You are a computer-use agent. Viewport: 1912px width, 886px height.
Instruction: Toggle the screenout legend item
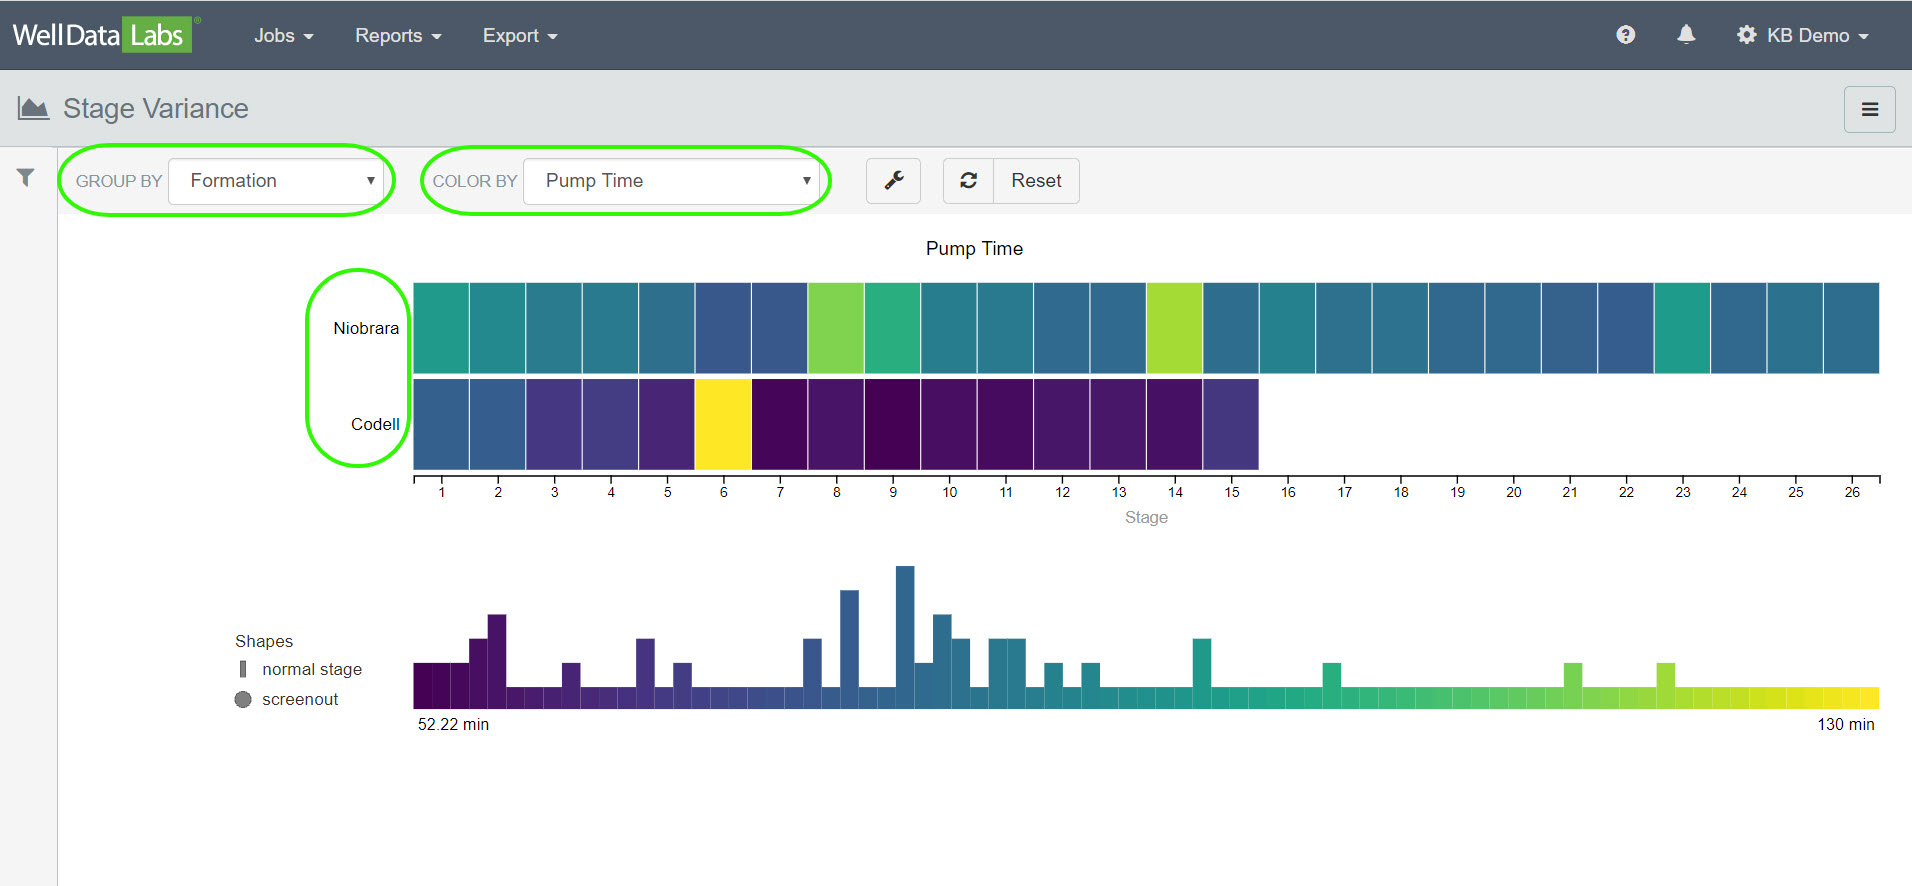[x=299, y=699]
